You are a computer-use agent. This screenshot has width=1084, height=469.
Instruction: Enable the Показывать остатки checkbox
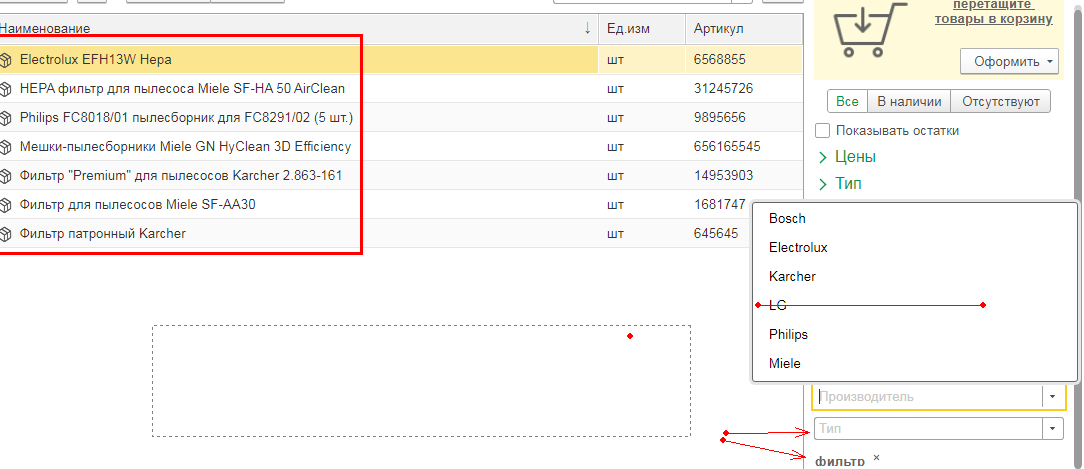point(823,131)
